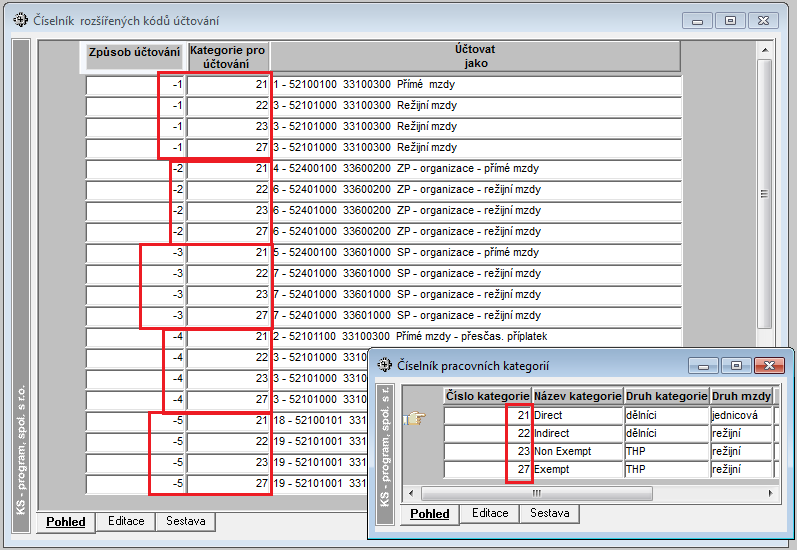Click the 'dělníci' cell in the Direct row
797x550 pixels.
pos(667,415)
